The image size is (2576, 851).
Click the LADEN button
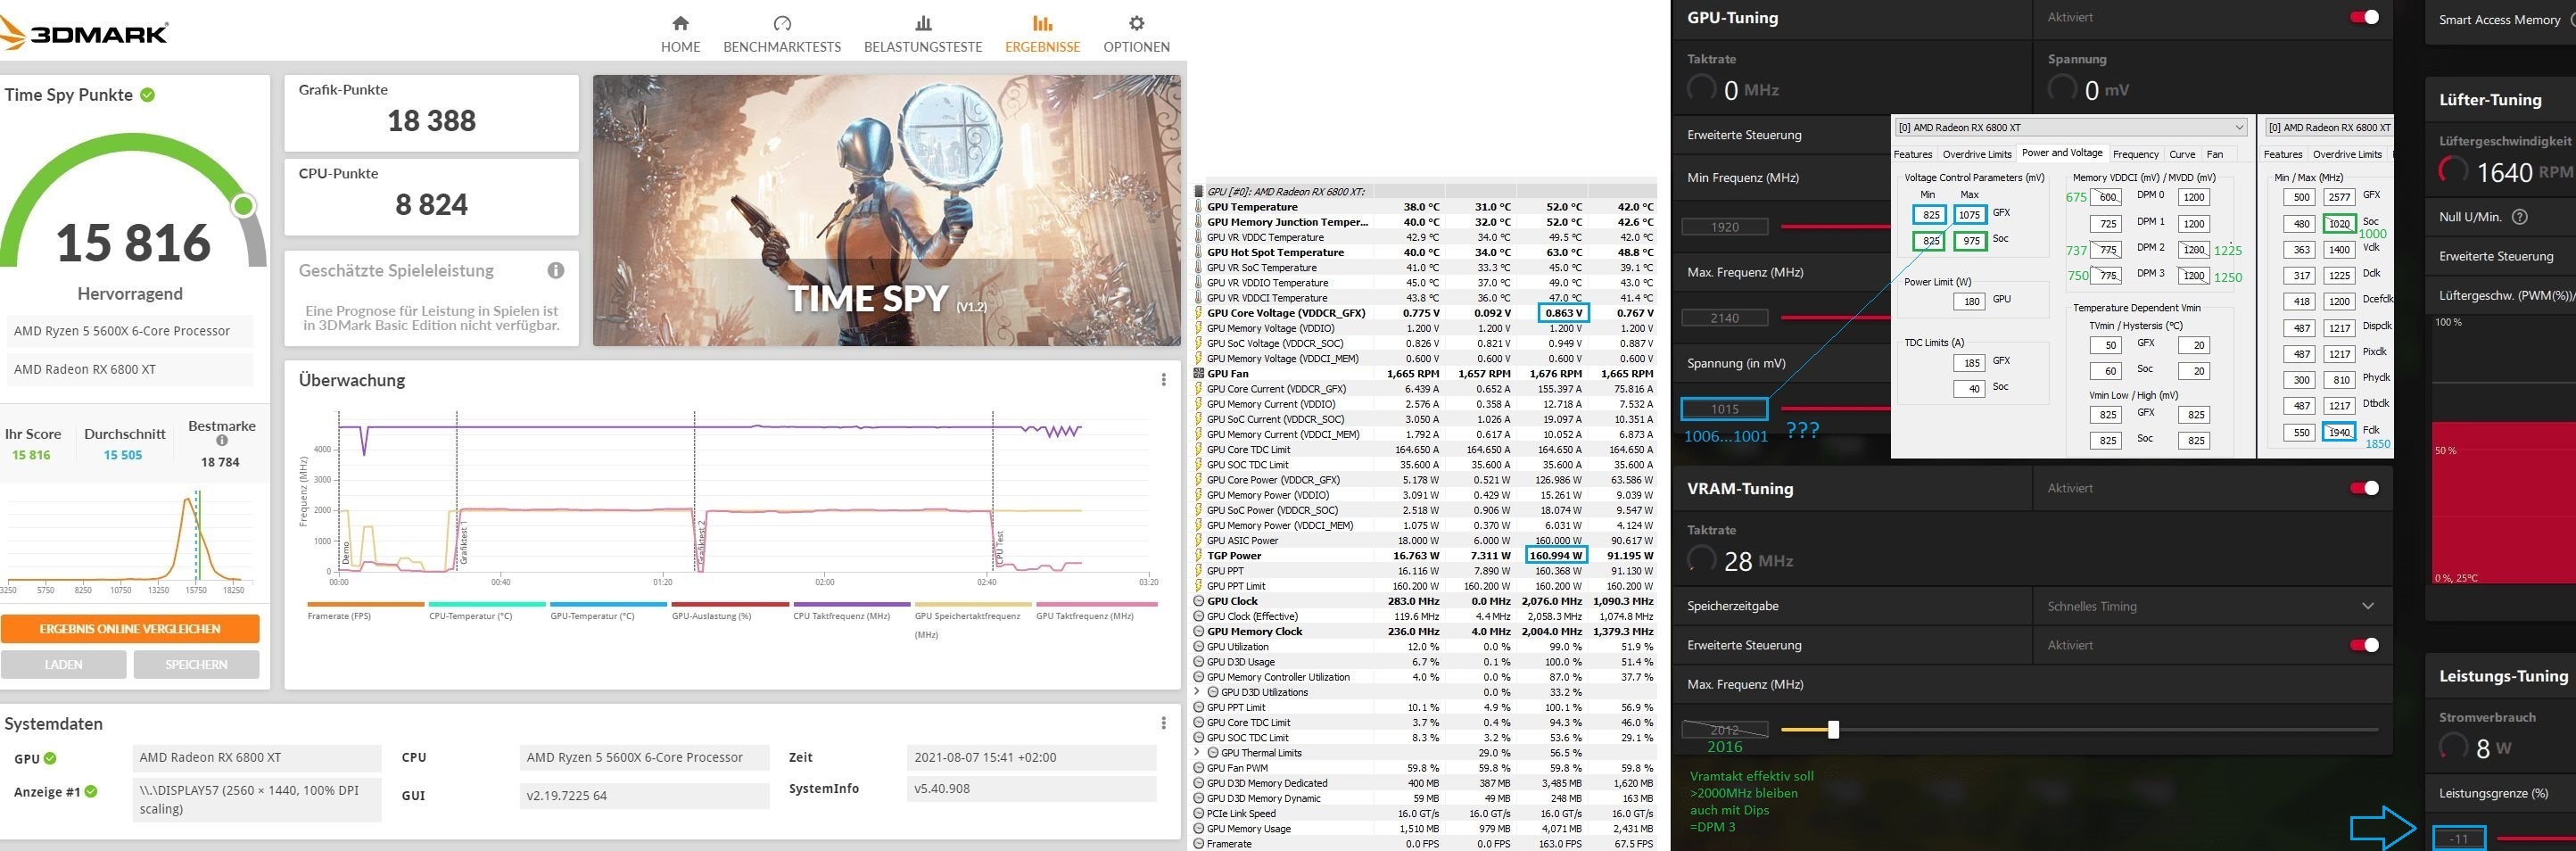click(64, 664)
